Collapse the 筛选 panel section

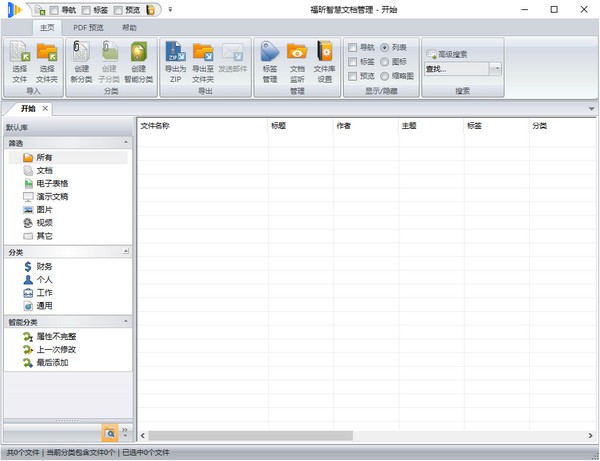128,143
